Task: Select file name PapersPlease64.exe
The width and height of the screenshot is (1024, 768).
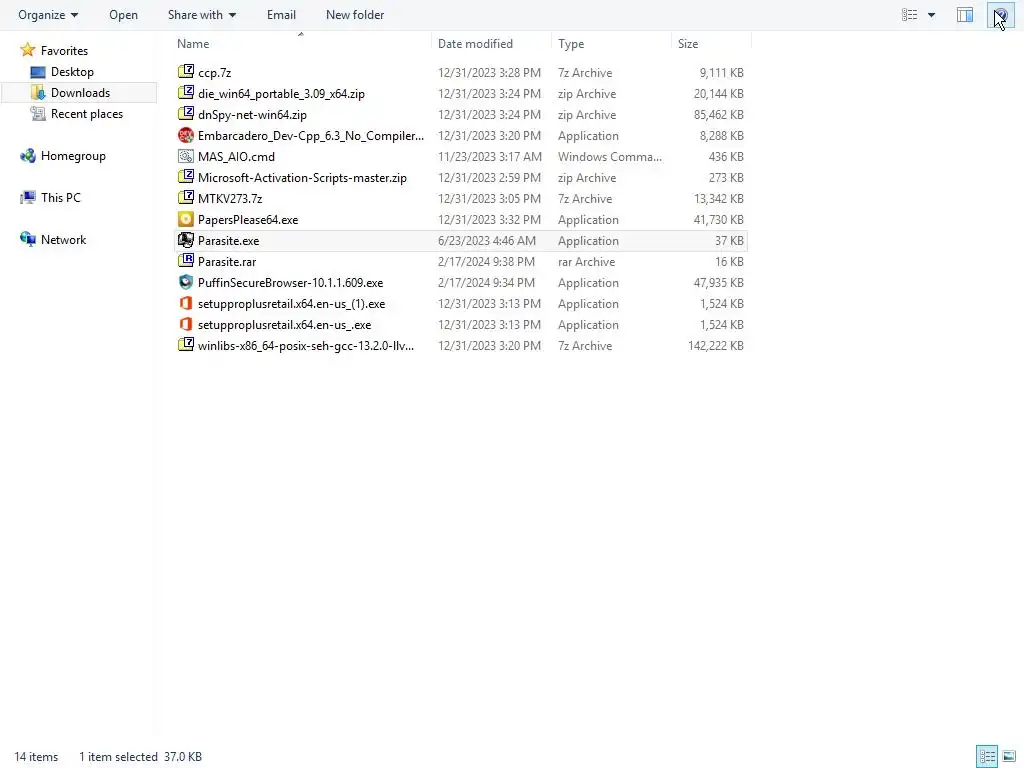Action: (248, 219)
